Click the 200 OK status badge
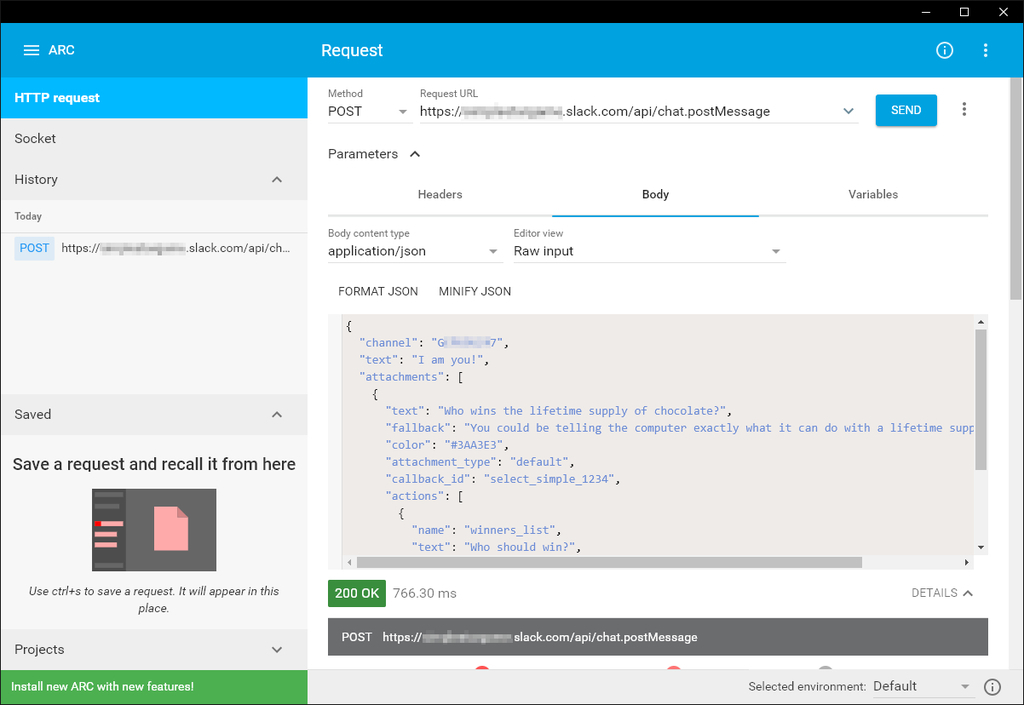 pos(357,593)
